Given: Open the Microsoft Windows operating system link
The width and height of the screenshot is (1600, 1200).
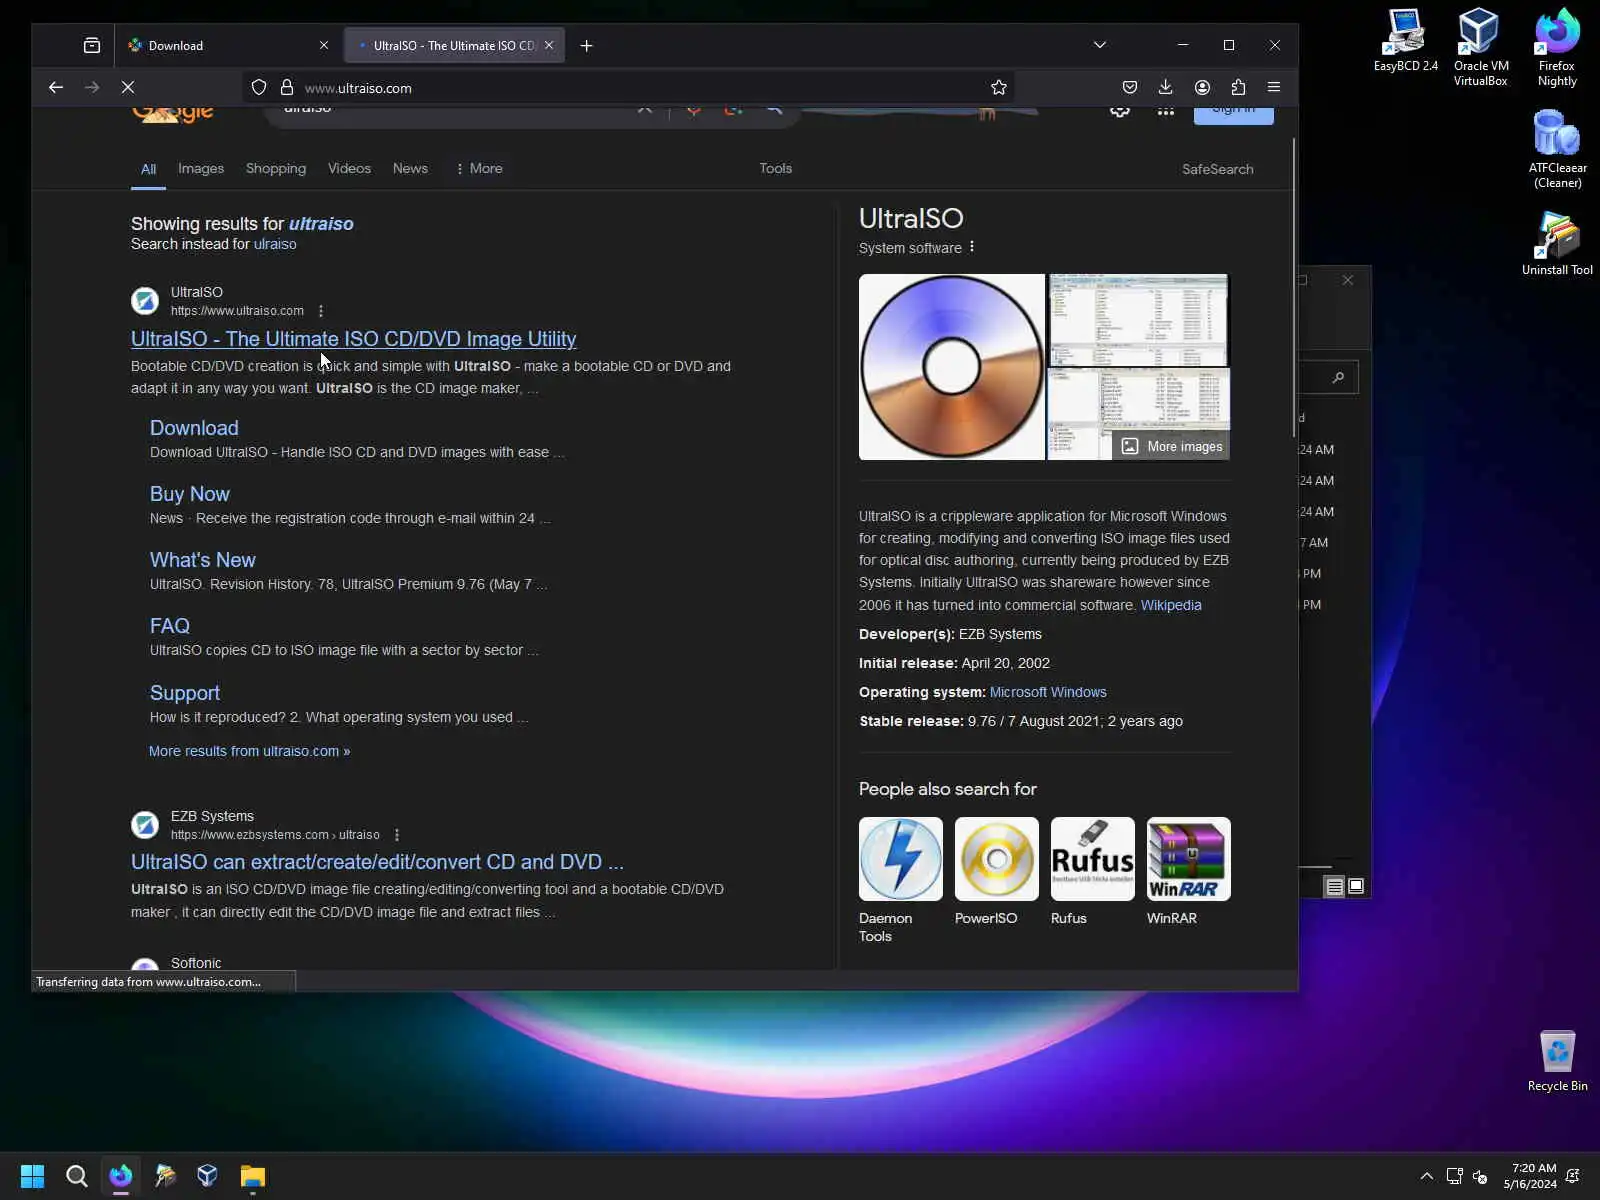Looking at the screenshot, I should click(x=1048, y=692).
